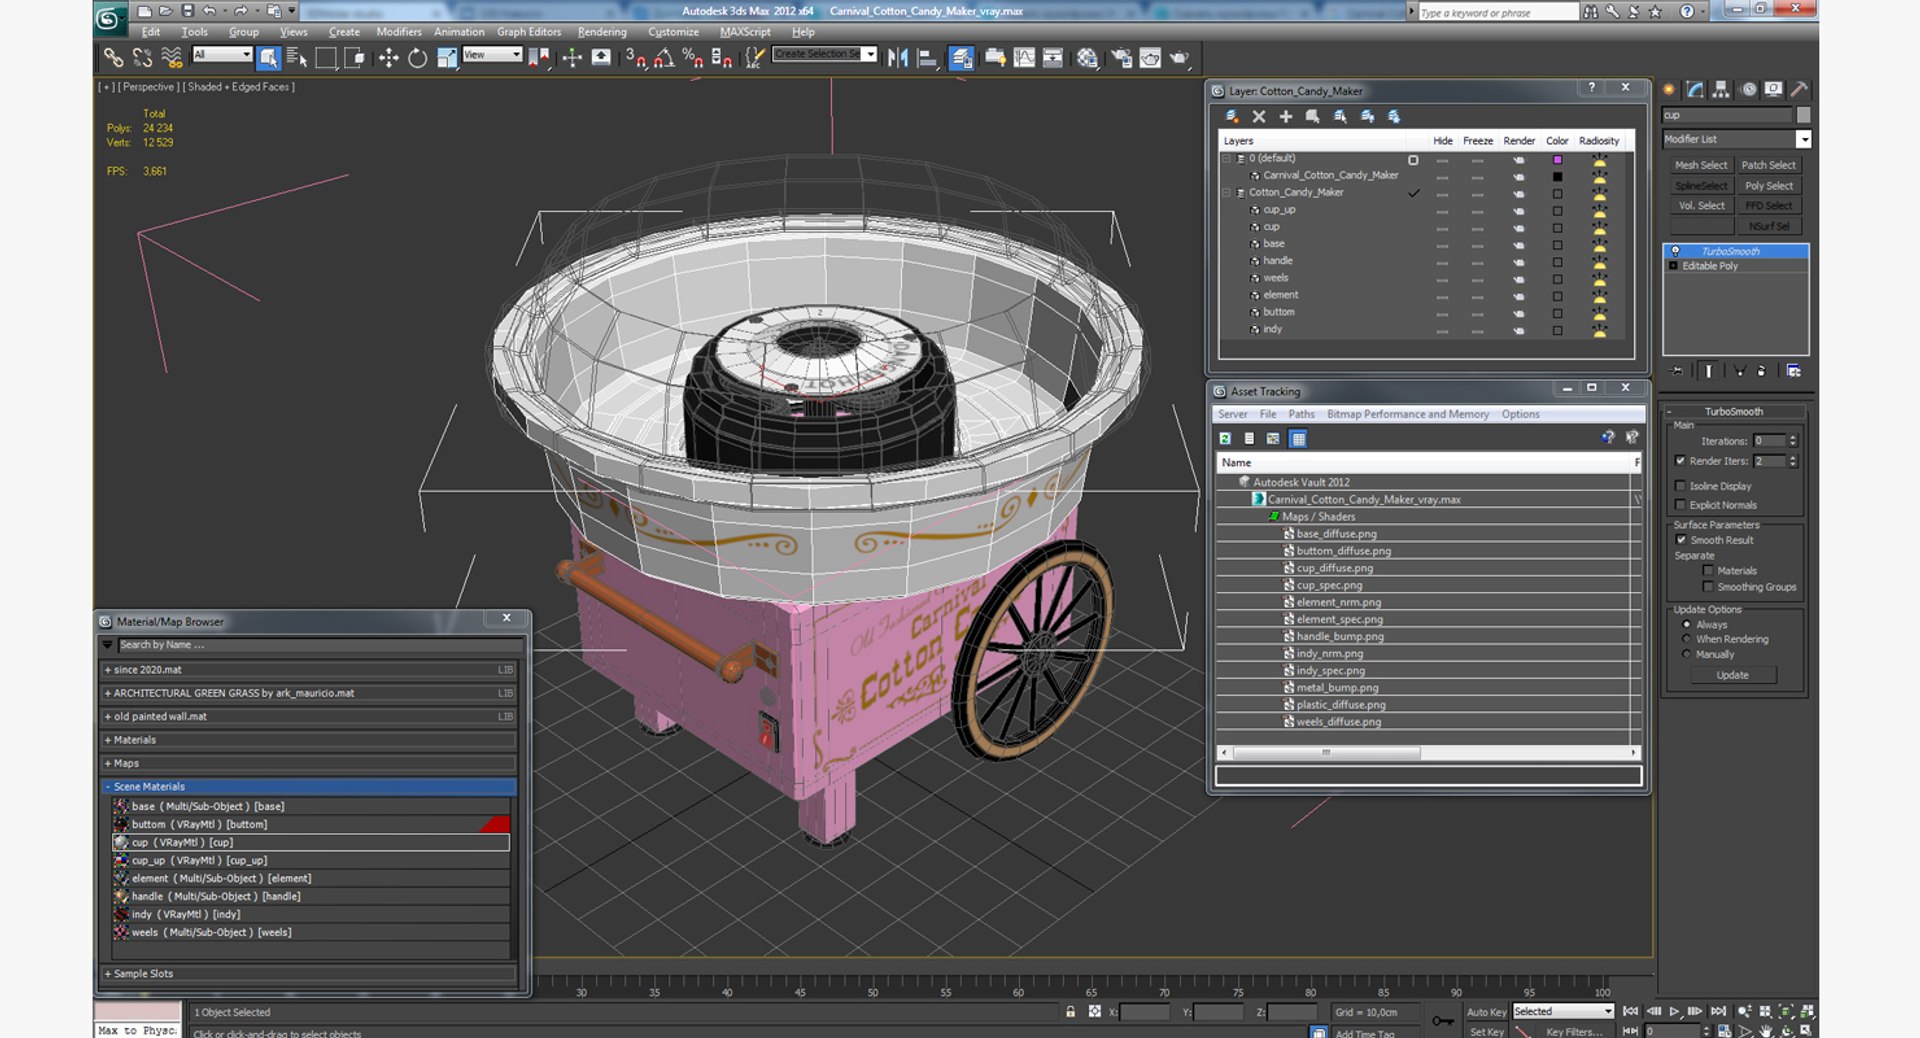The image size is (1920, 1038).
Task: Toggle the 3D Snaps tool
Action: tap(636, 58)
